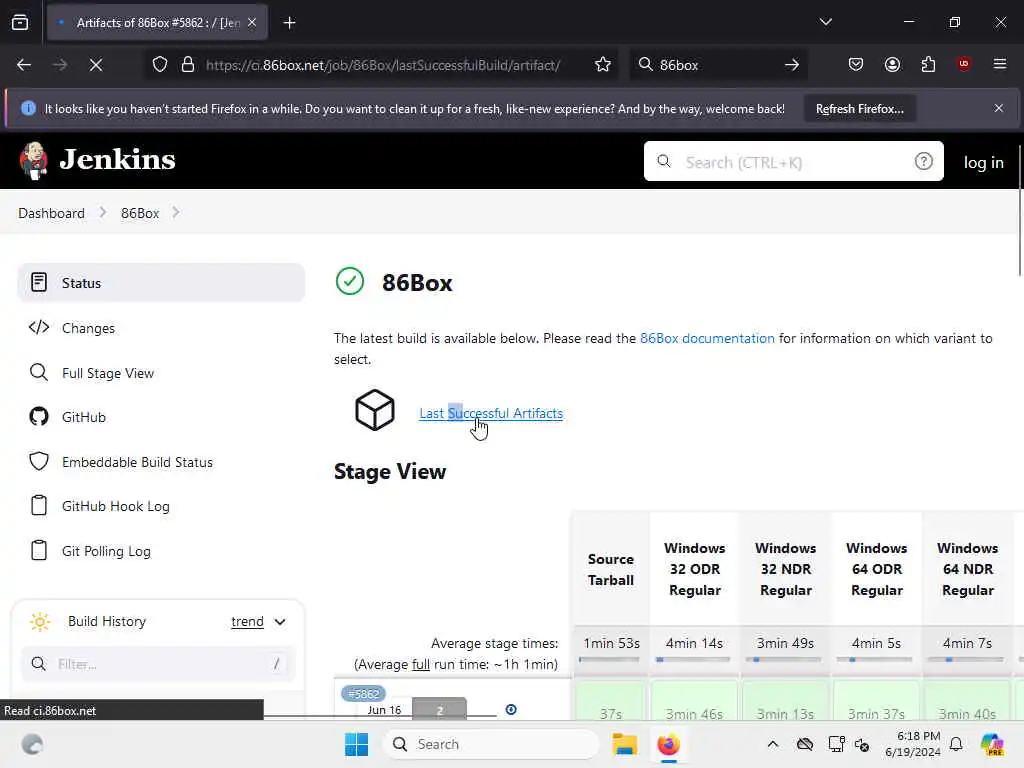Viewport: 1024px width, 768px height.
Task: Click the build history Filter field
Action: 159,664
